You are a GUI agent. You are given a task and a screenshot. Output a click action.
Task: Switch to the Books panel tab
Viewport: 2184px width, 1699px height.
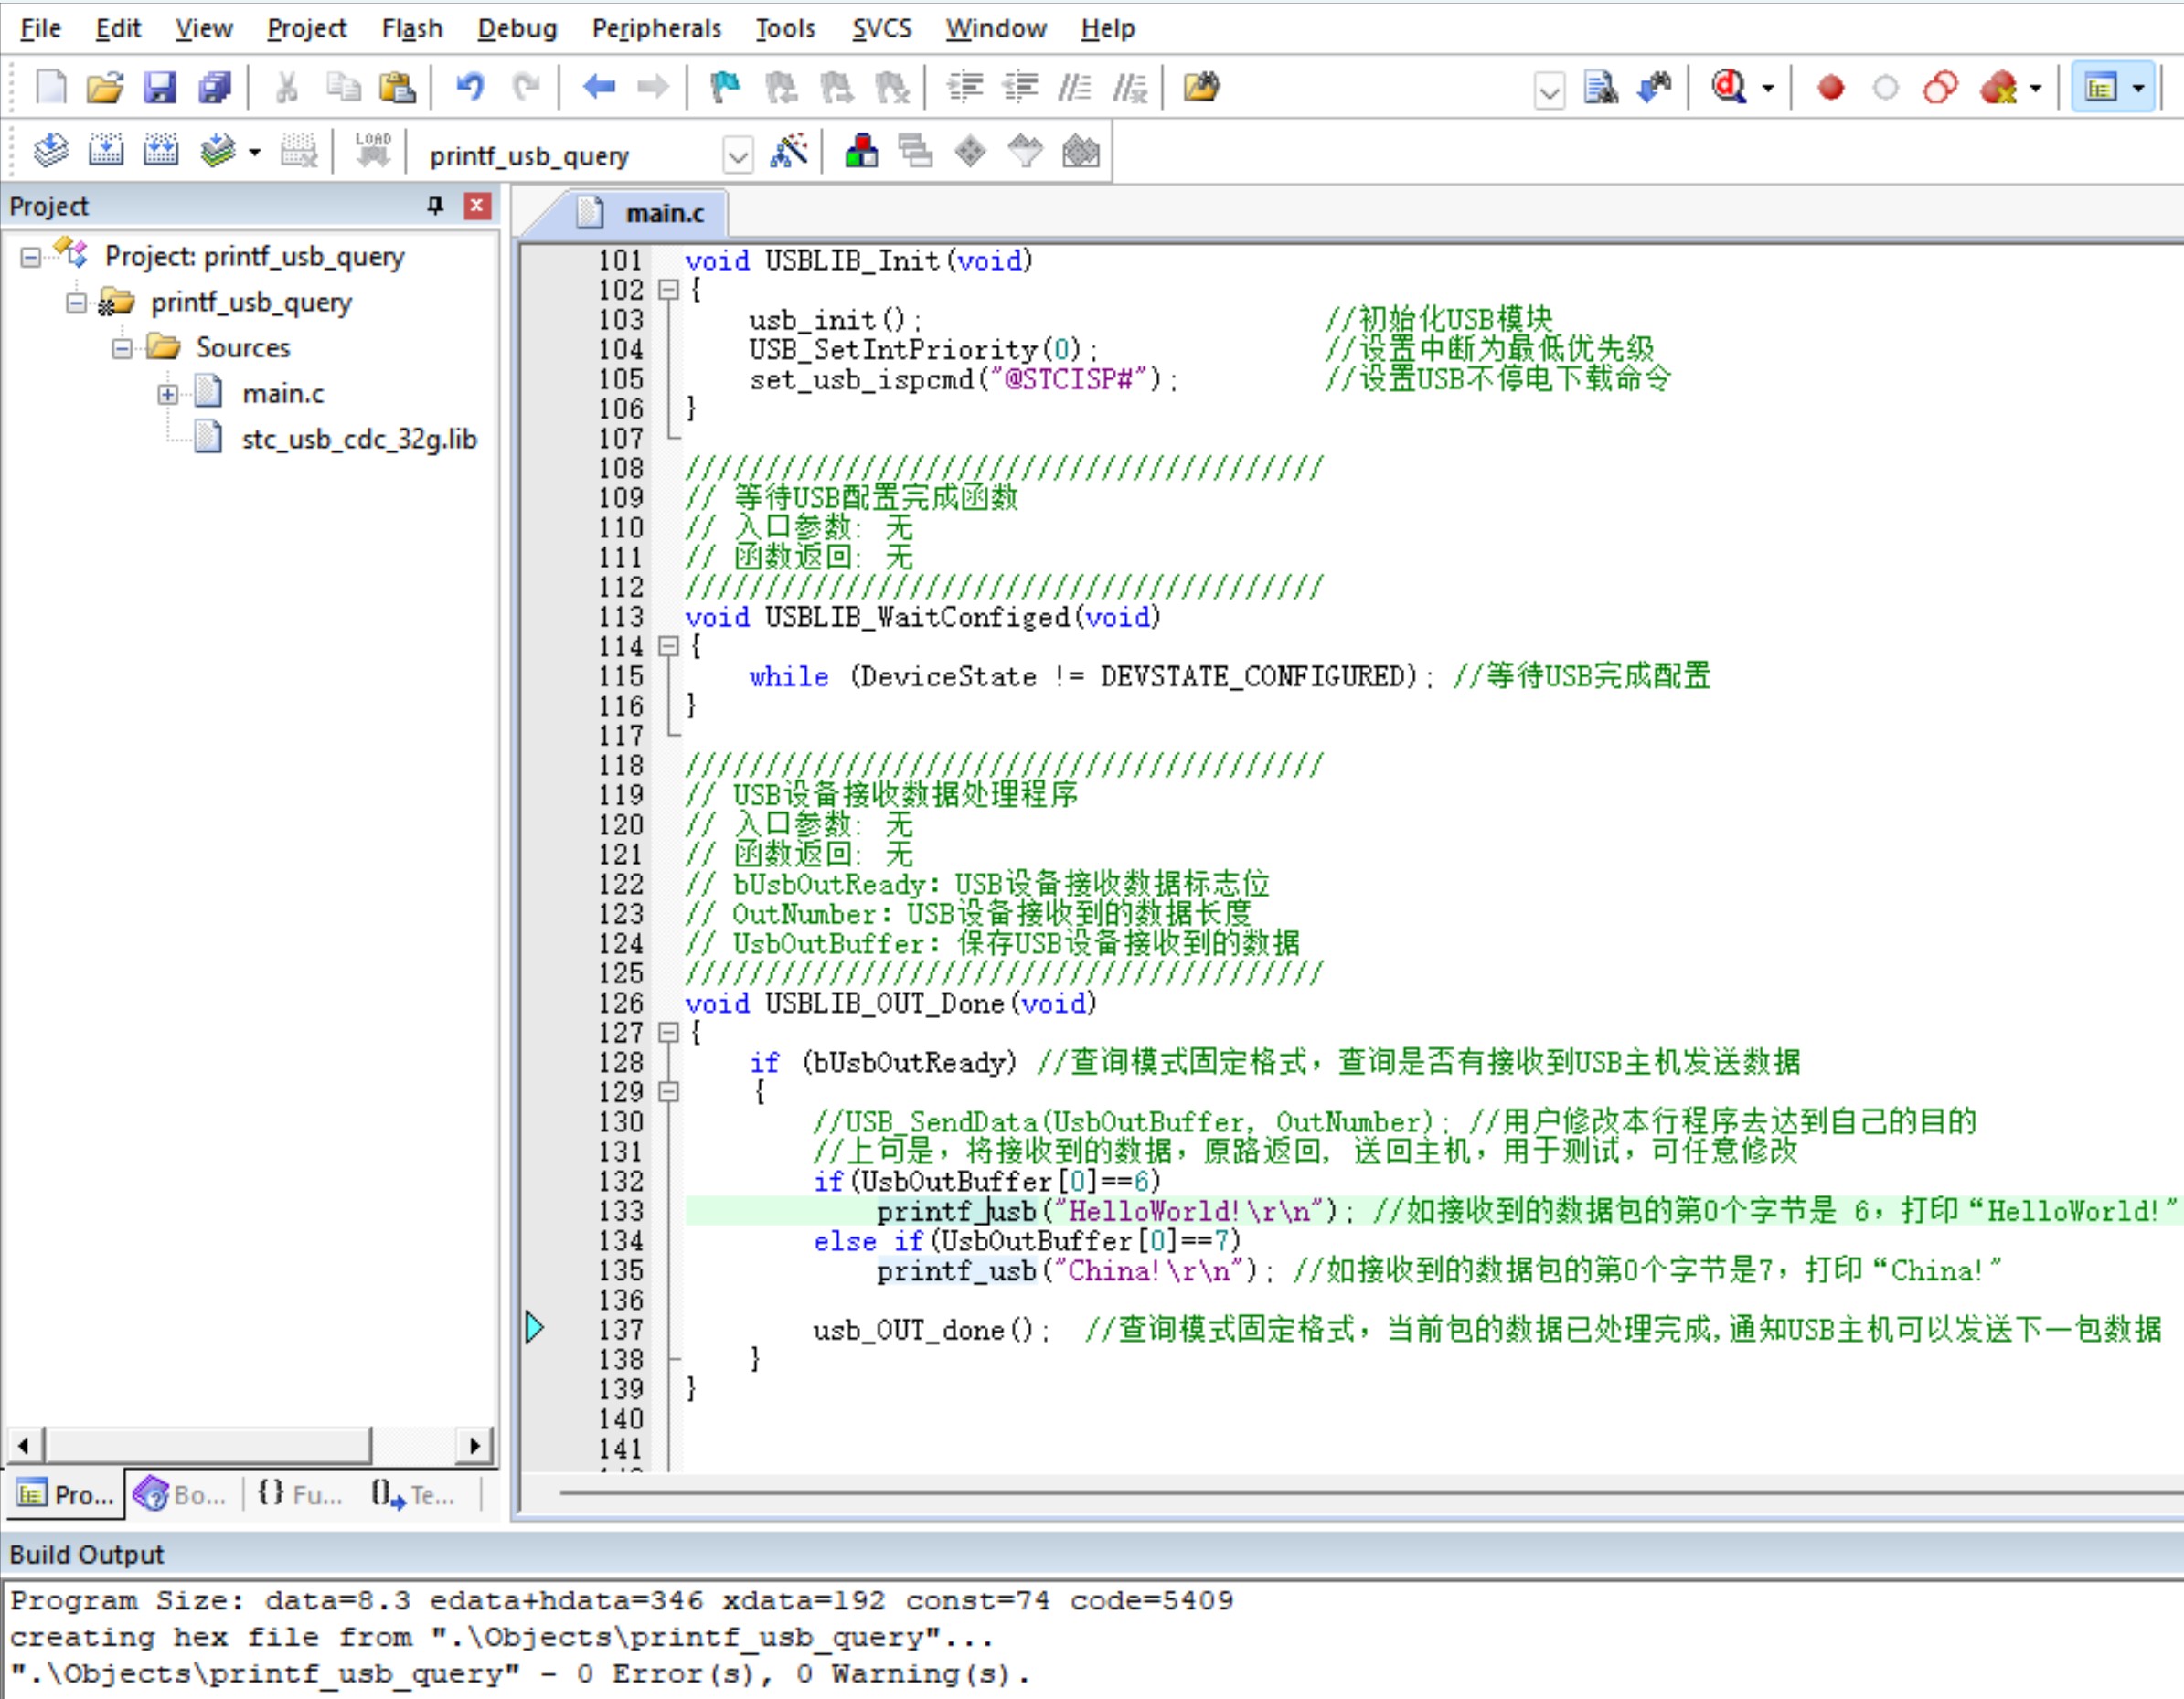(183, 1495)
